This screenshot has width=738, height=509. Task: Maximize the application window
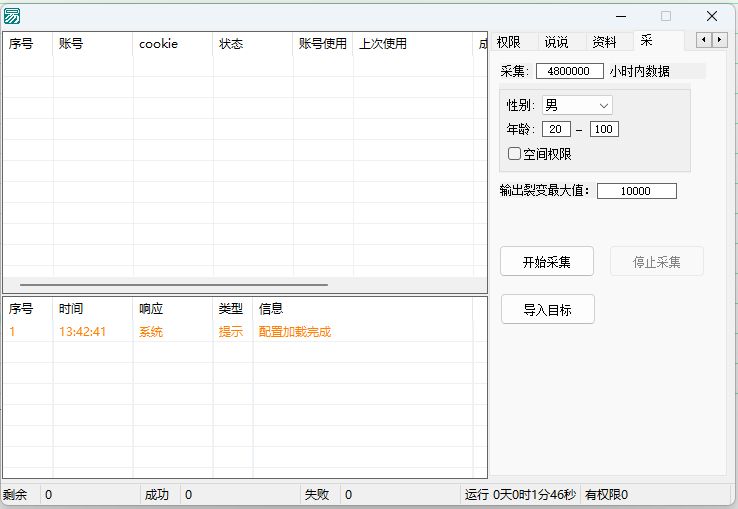(x=666, y=16)
